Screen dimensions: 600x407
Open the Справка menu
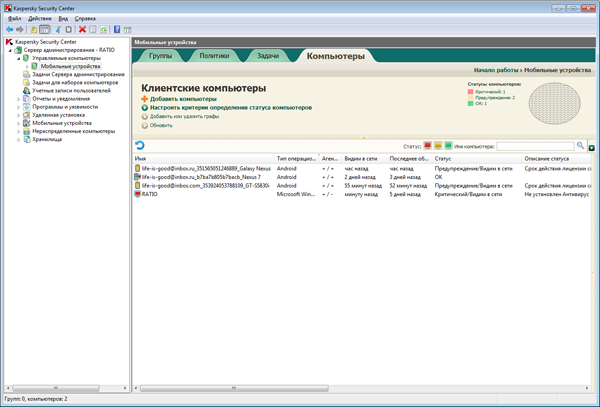85,18
